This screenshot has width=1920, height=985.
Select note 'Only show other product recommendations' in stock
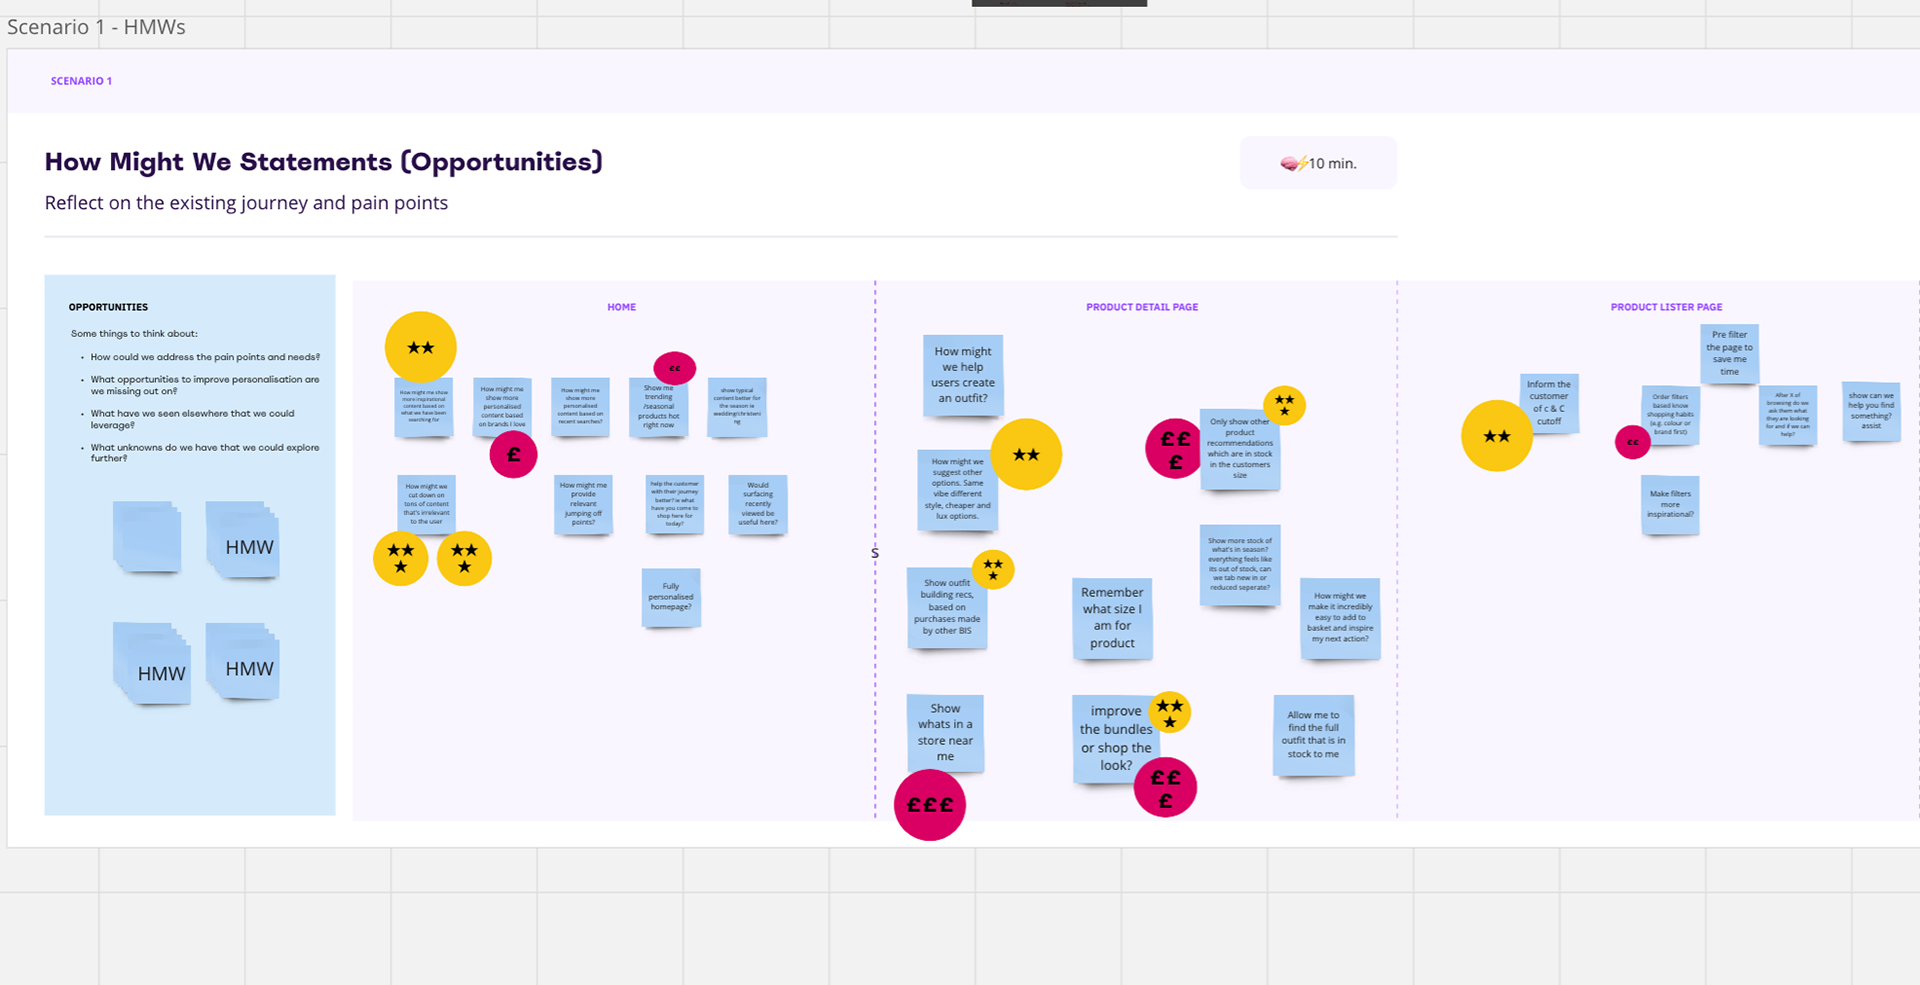click(x=1240, y=449)
